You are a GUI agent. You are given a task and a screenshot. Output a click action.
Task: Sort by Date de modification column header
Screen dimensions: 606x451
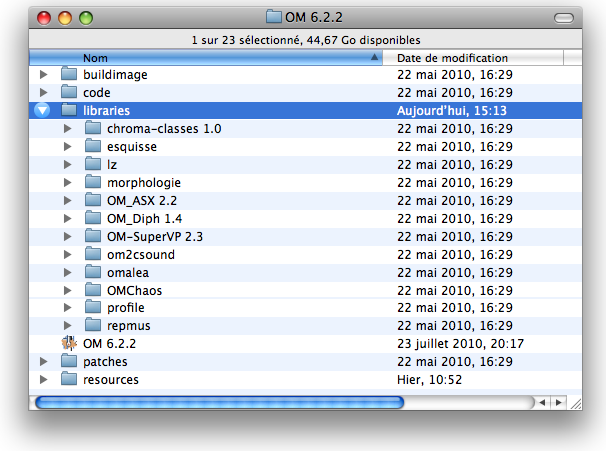pyautogui.click(x=473, y=58)
